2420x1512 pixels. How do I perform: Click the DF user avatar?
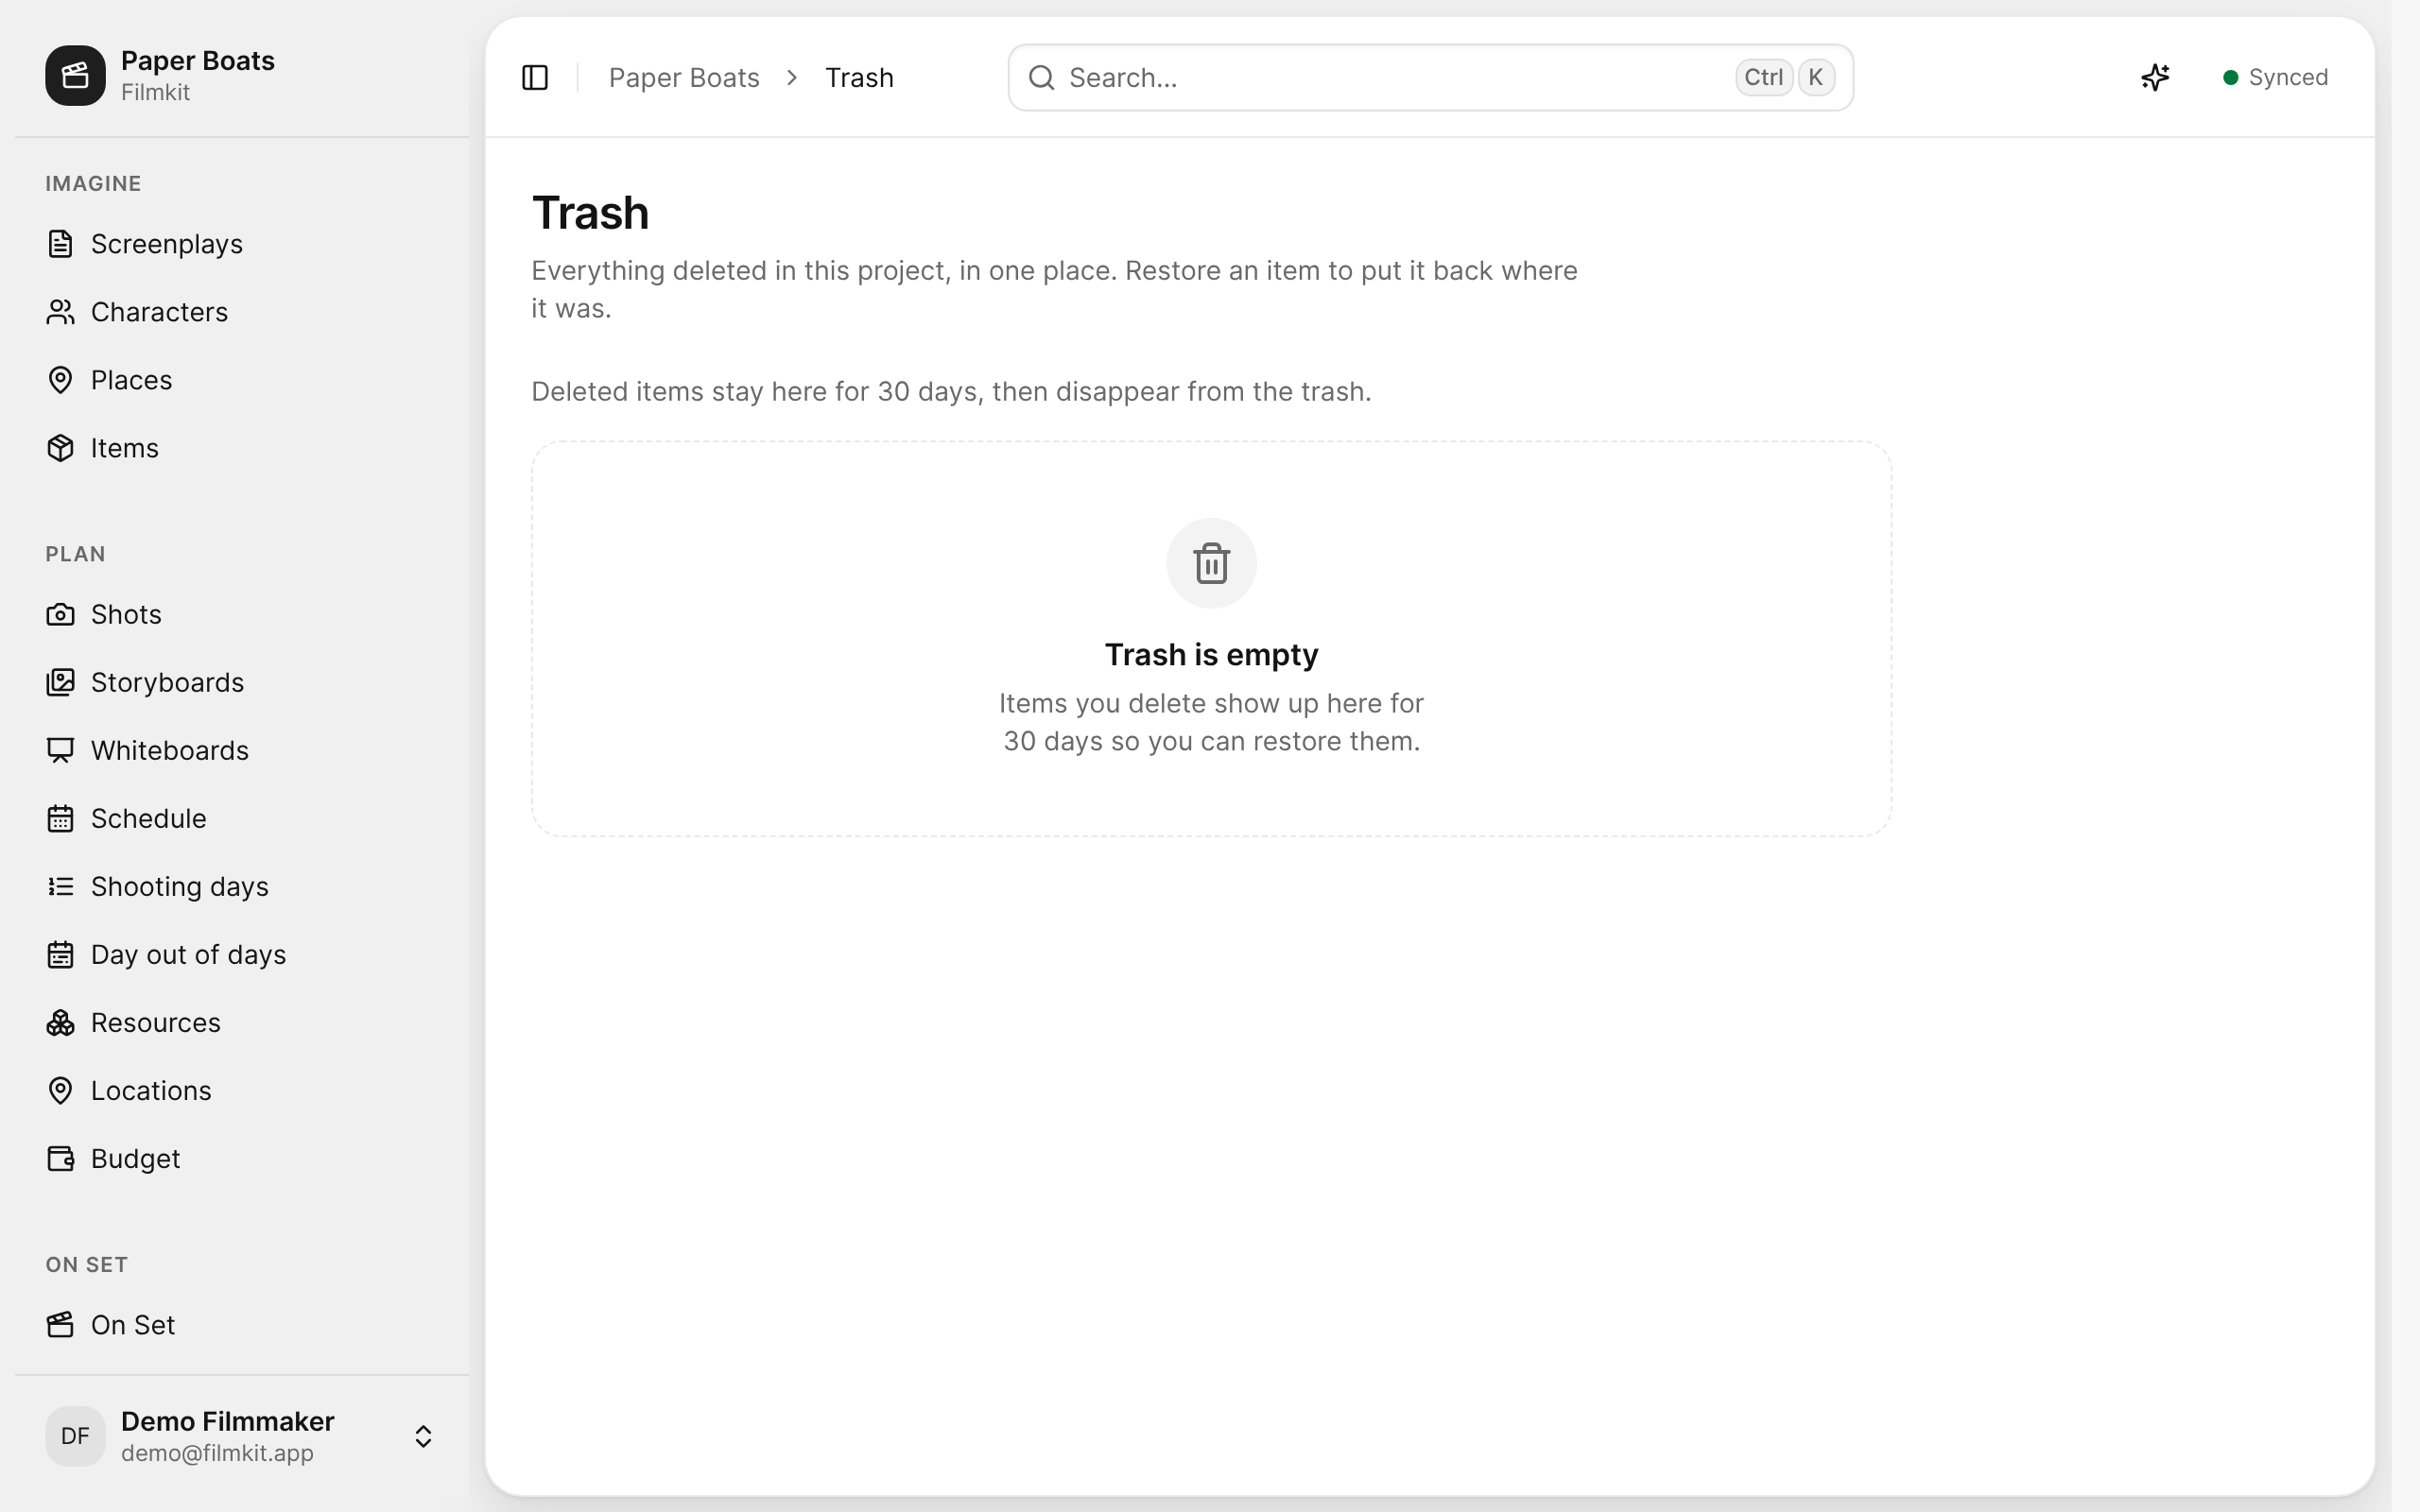[x=75, y=1436]
